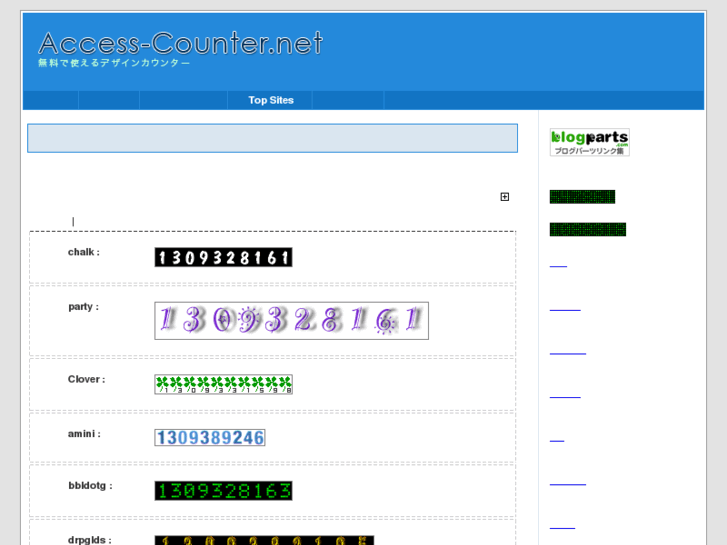Click the 'Clover :' label
The width and height of the screenshot is (727, 545).
click(87, 379)
